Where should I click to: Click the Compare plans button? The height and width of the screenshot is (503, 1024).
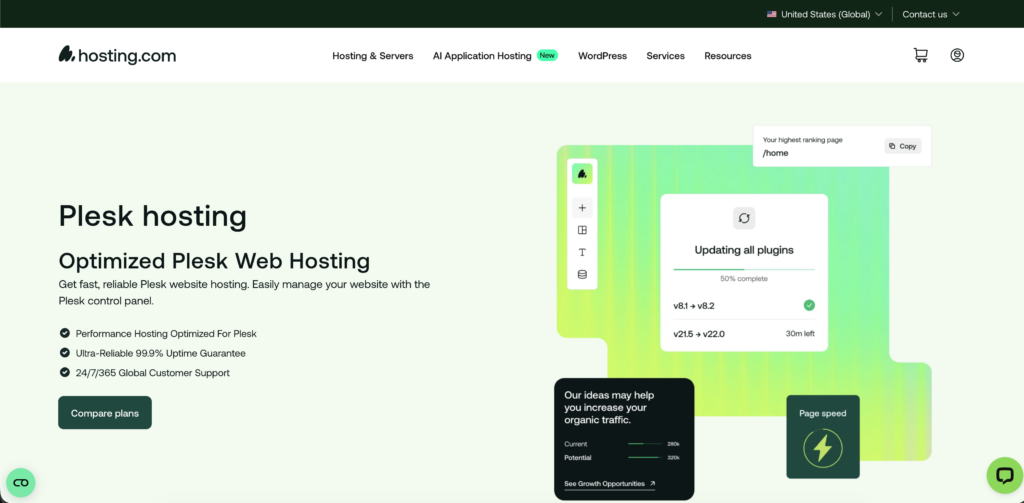104,413
